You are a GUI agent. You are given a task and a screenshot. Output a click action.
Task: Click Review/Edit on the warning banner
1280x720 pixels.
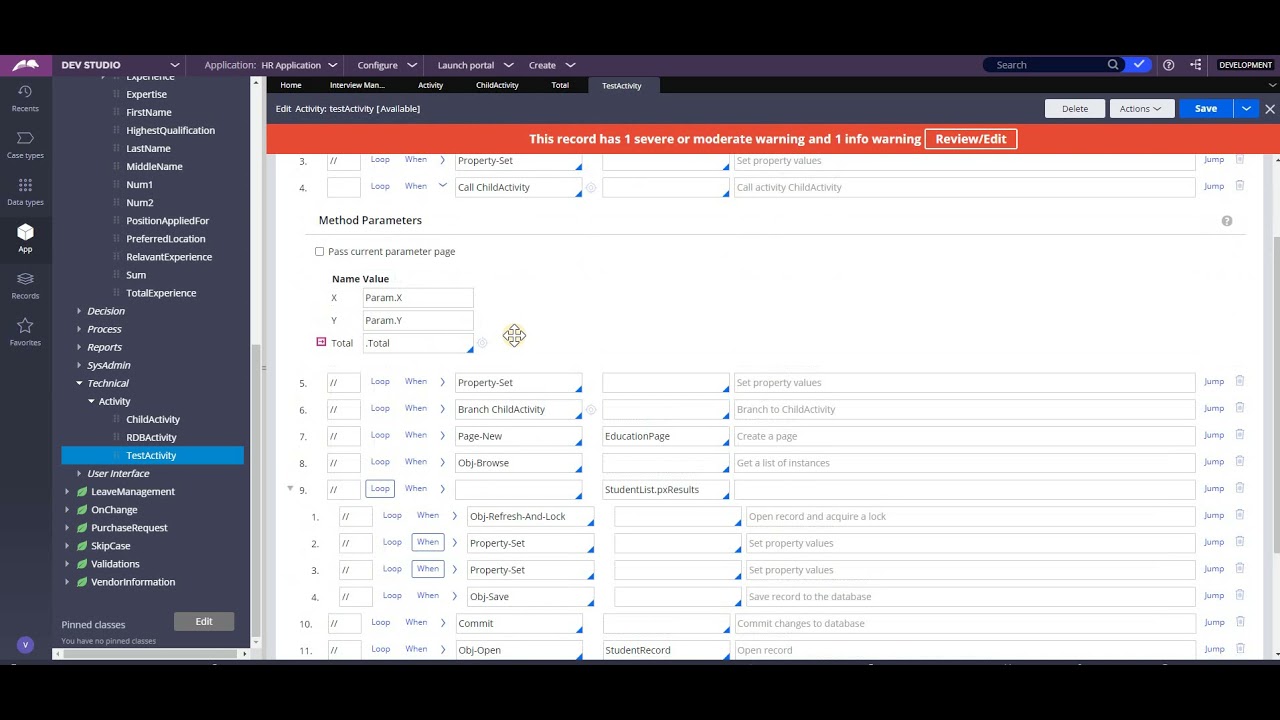[971, 139]
